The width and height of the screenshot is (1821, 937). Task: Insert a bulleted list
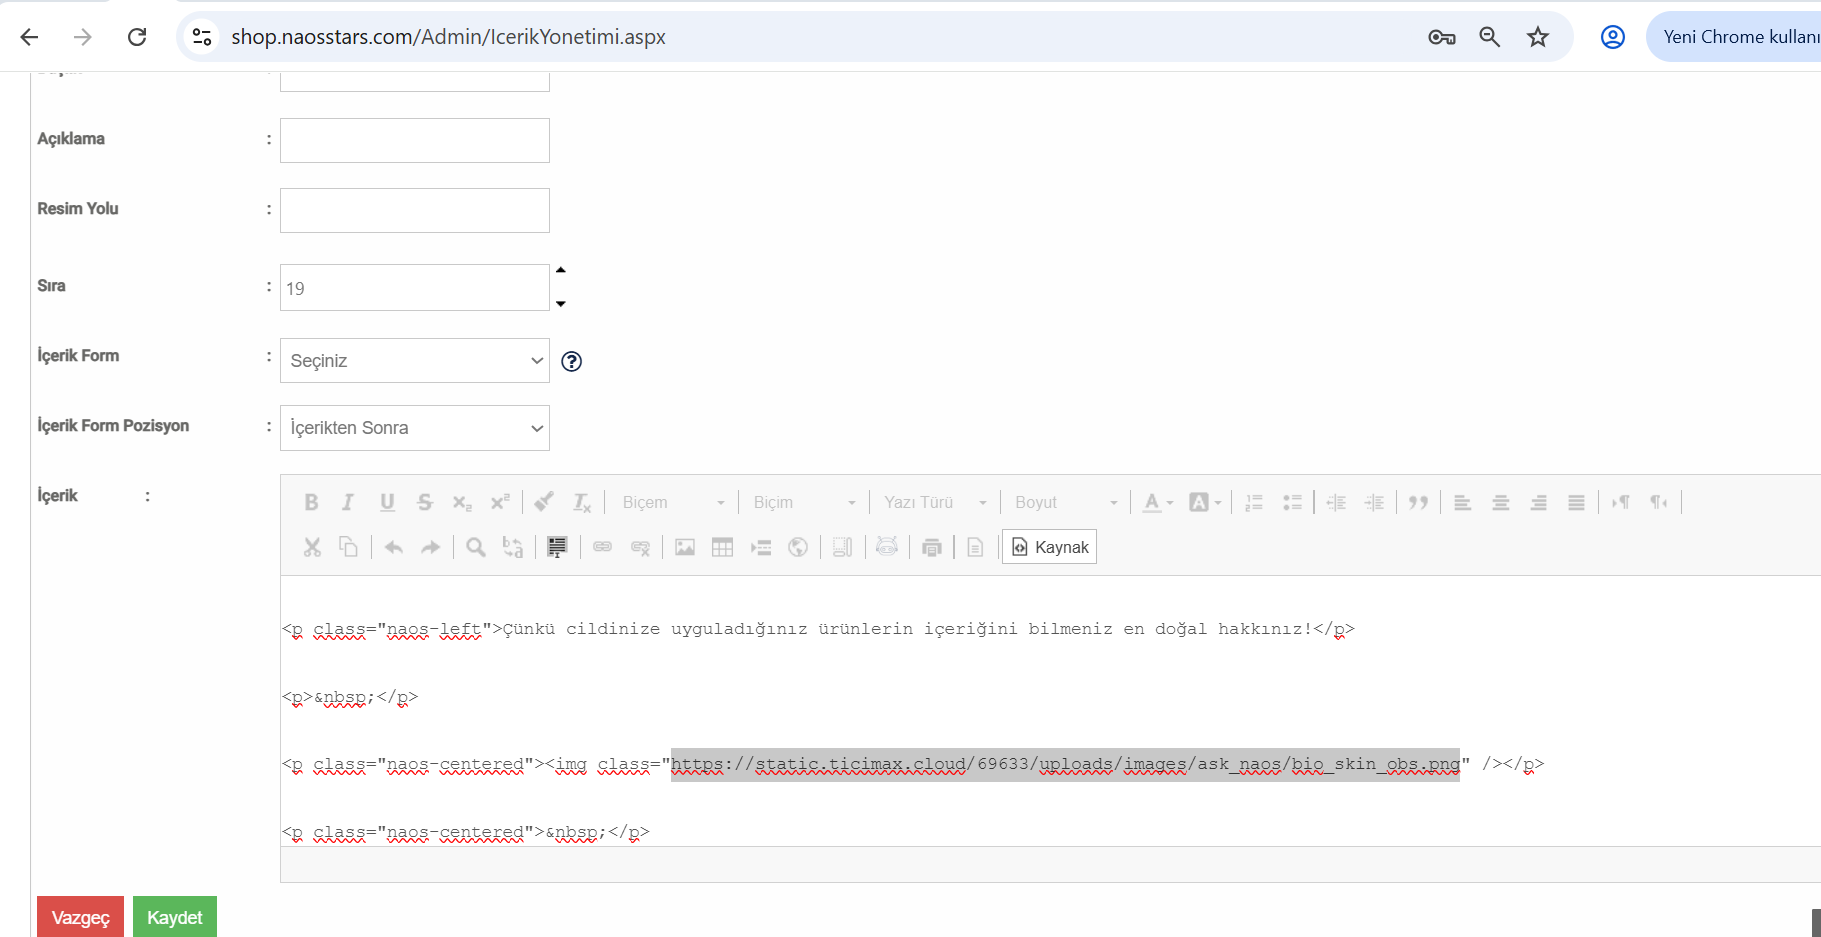point(1292,502)
